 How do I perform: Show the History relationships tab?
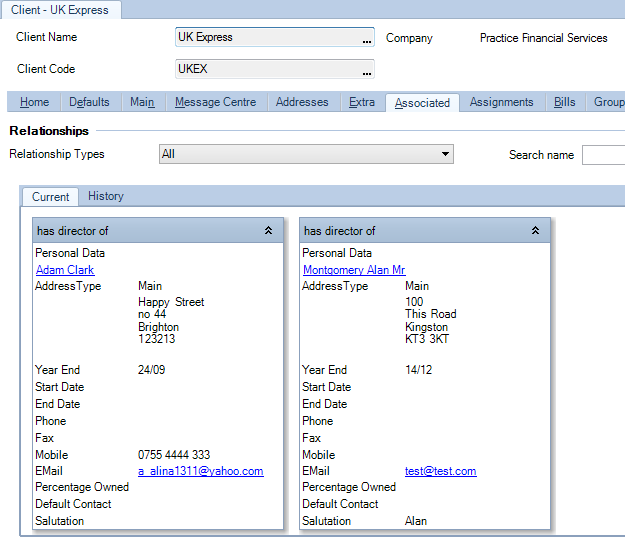pos(106,196)
